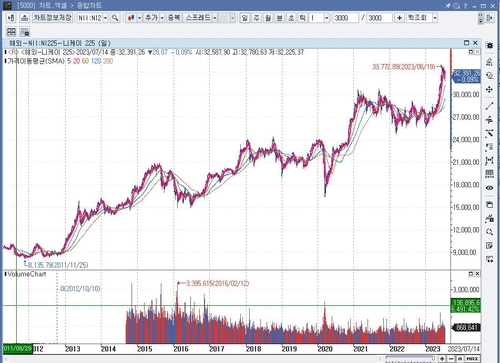Click the 중복 button

pos(174,18)
